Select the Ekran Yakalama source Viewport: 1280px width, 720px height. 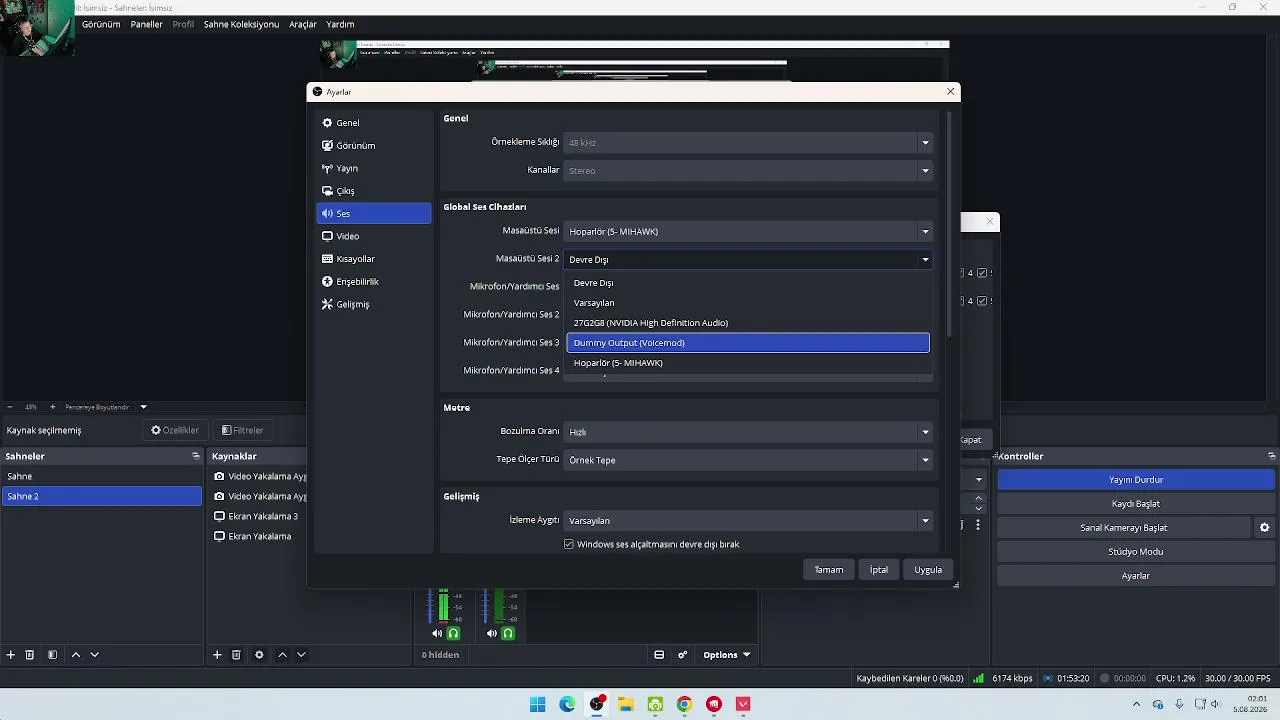[x=258, y=537]
